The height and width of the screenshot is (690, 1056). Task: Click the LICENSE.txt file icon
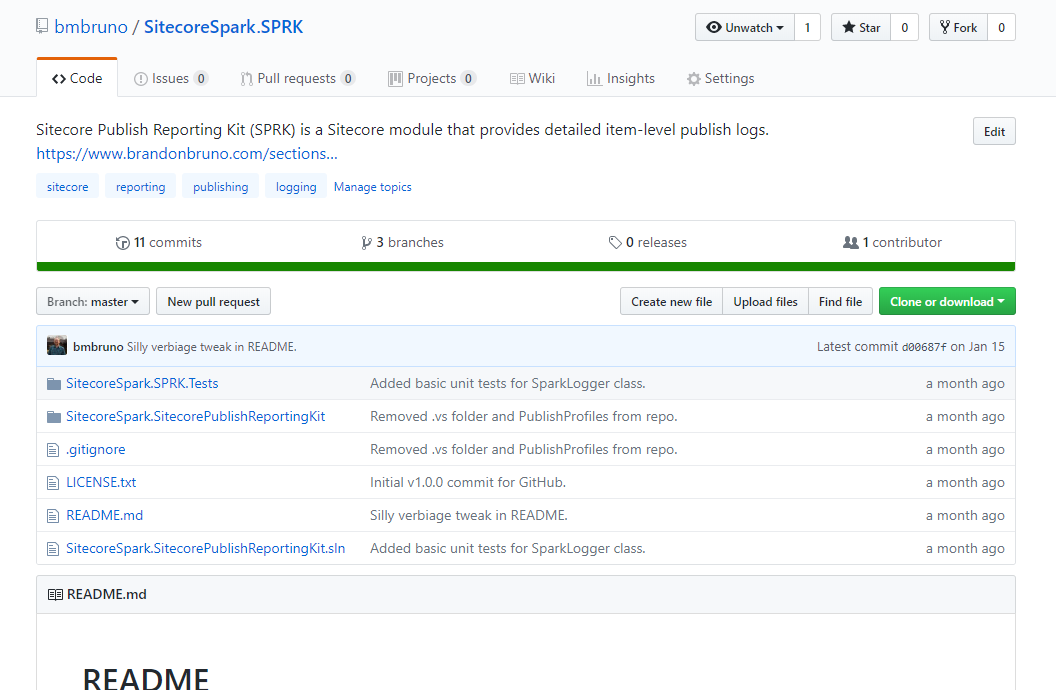(53, 483)
